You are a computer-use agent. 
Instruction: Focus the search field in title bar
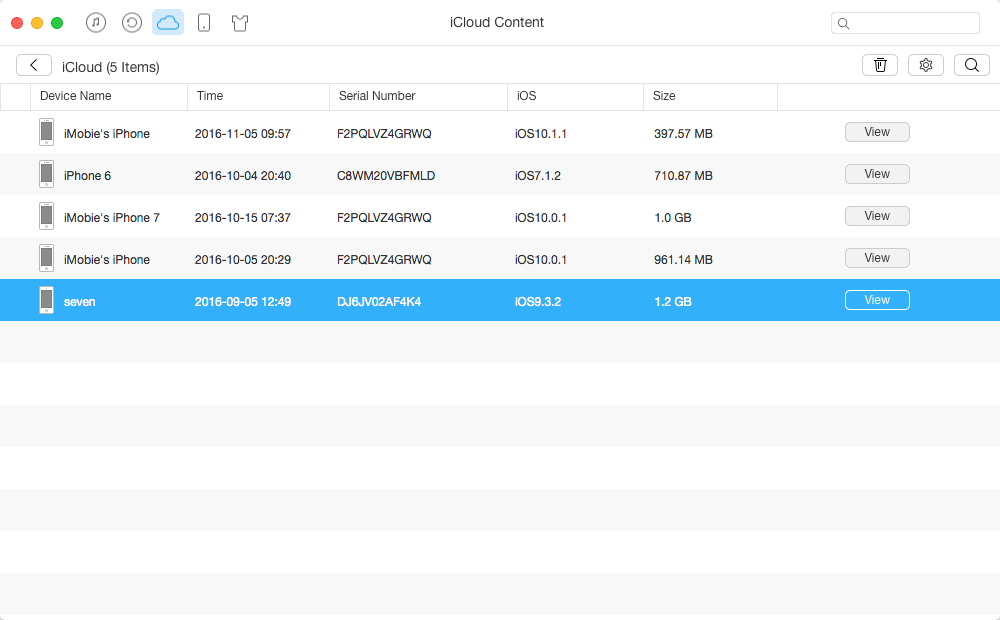[x=905, y=23]
